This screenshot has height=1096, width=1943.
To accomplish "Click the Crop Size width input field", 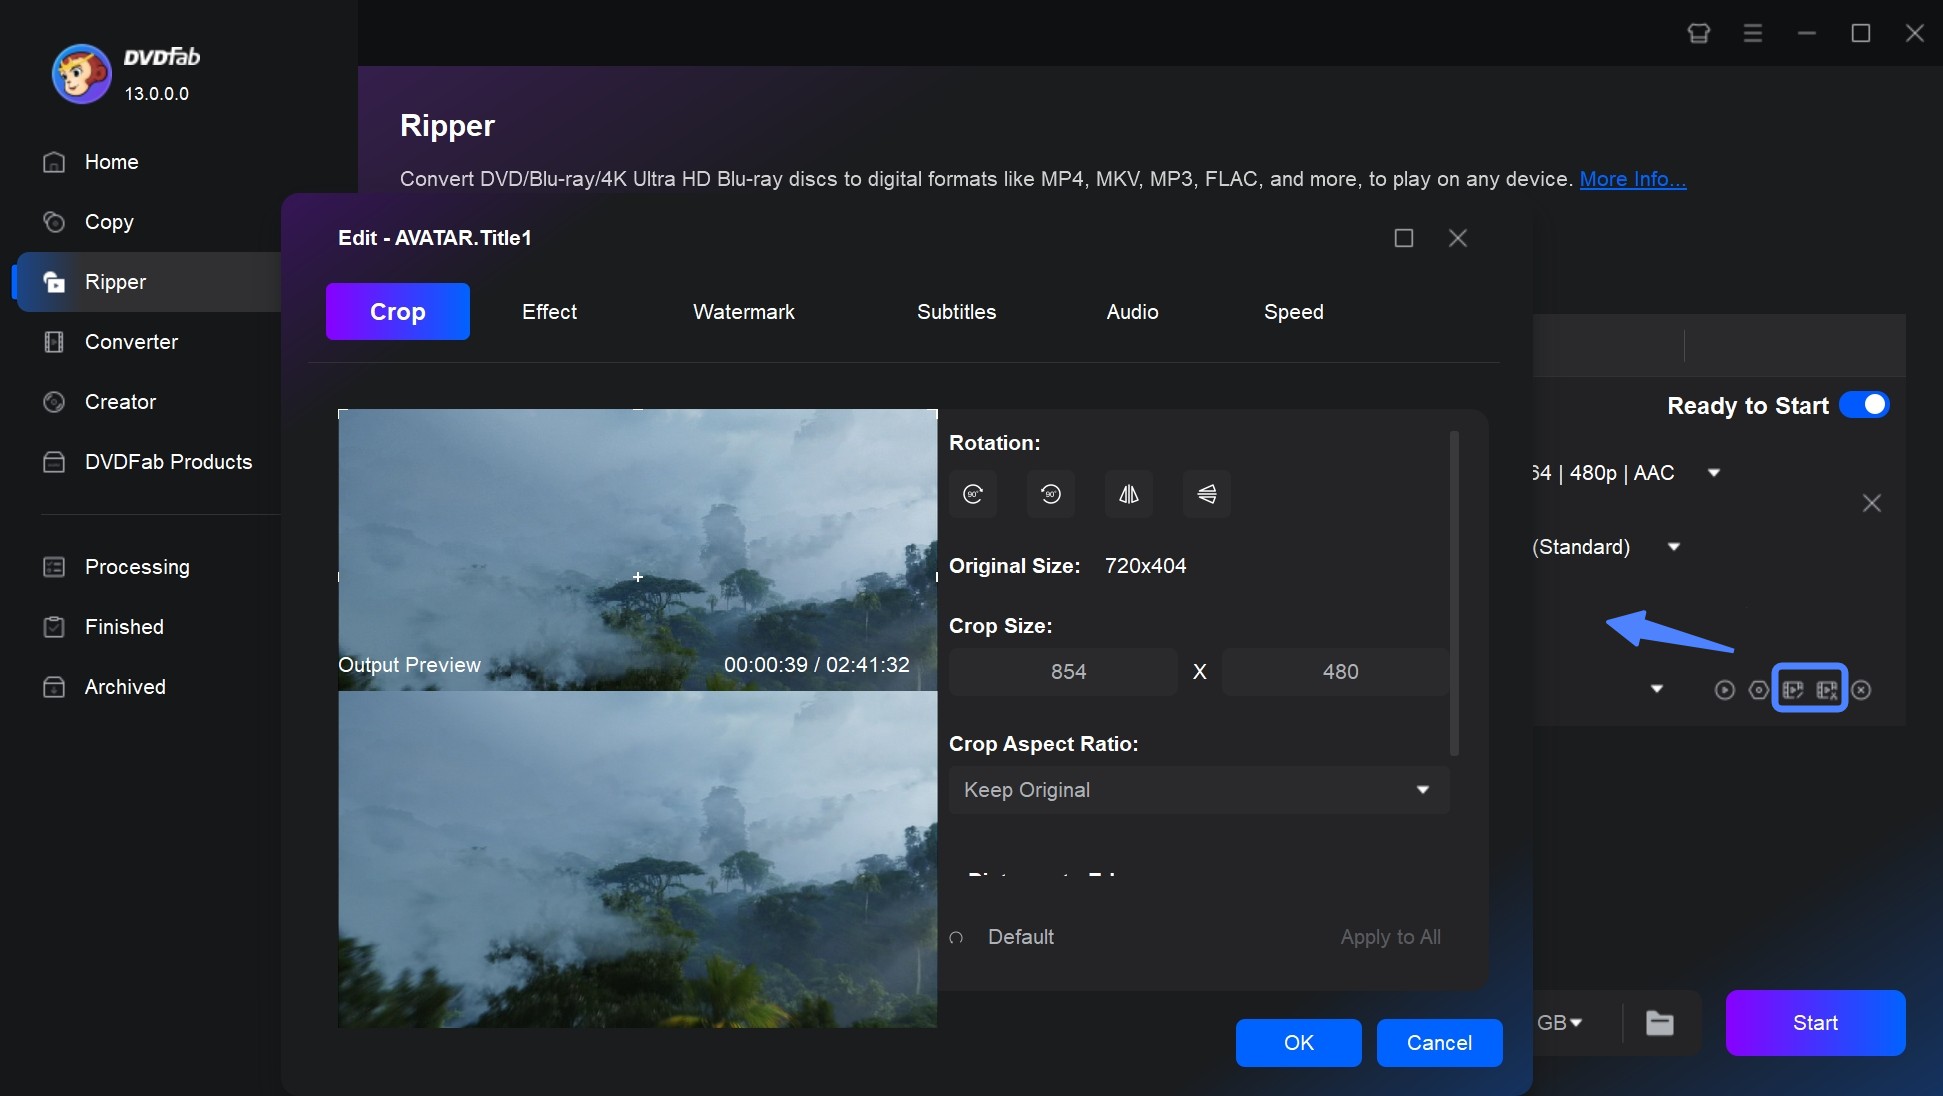I will pos(1068,671).
